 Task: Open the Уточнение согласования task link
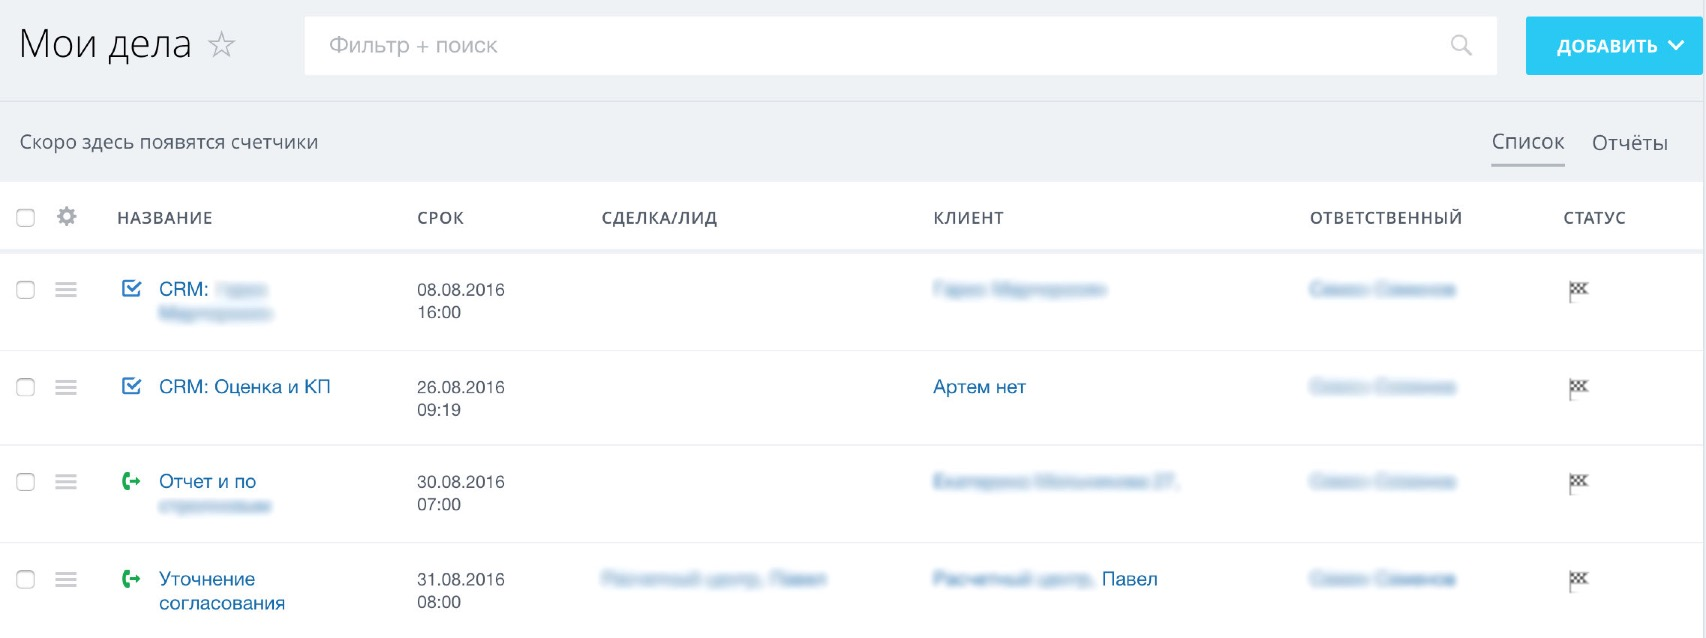pyautogui.click(x=222, y=591)
